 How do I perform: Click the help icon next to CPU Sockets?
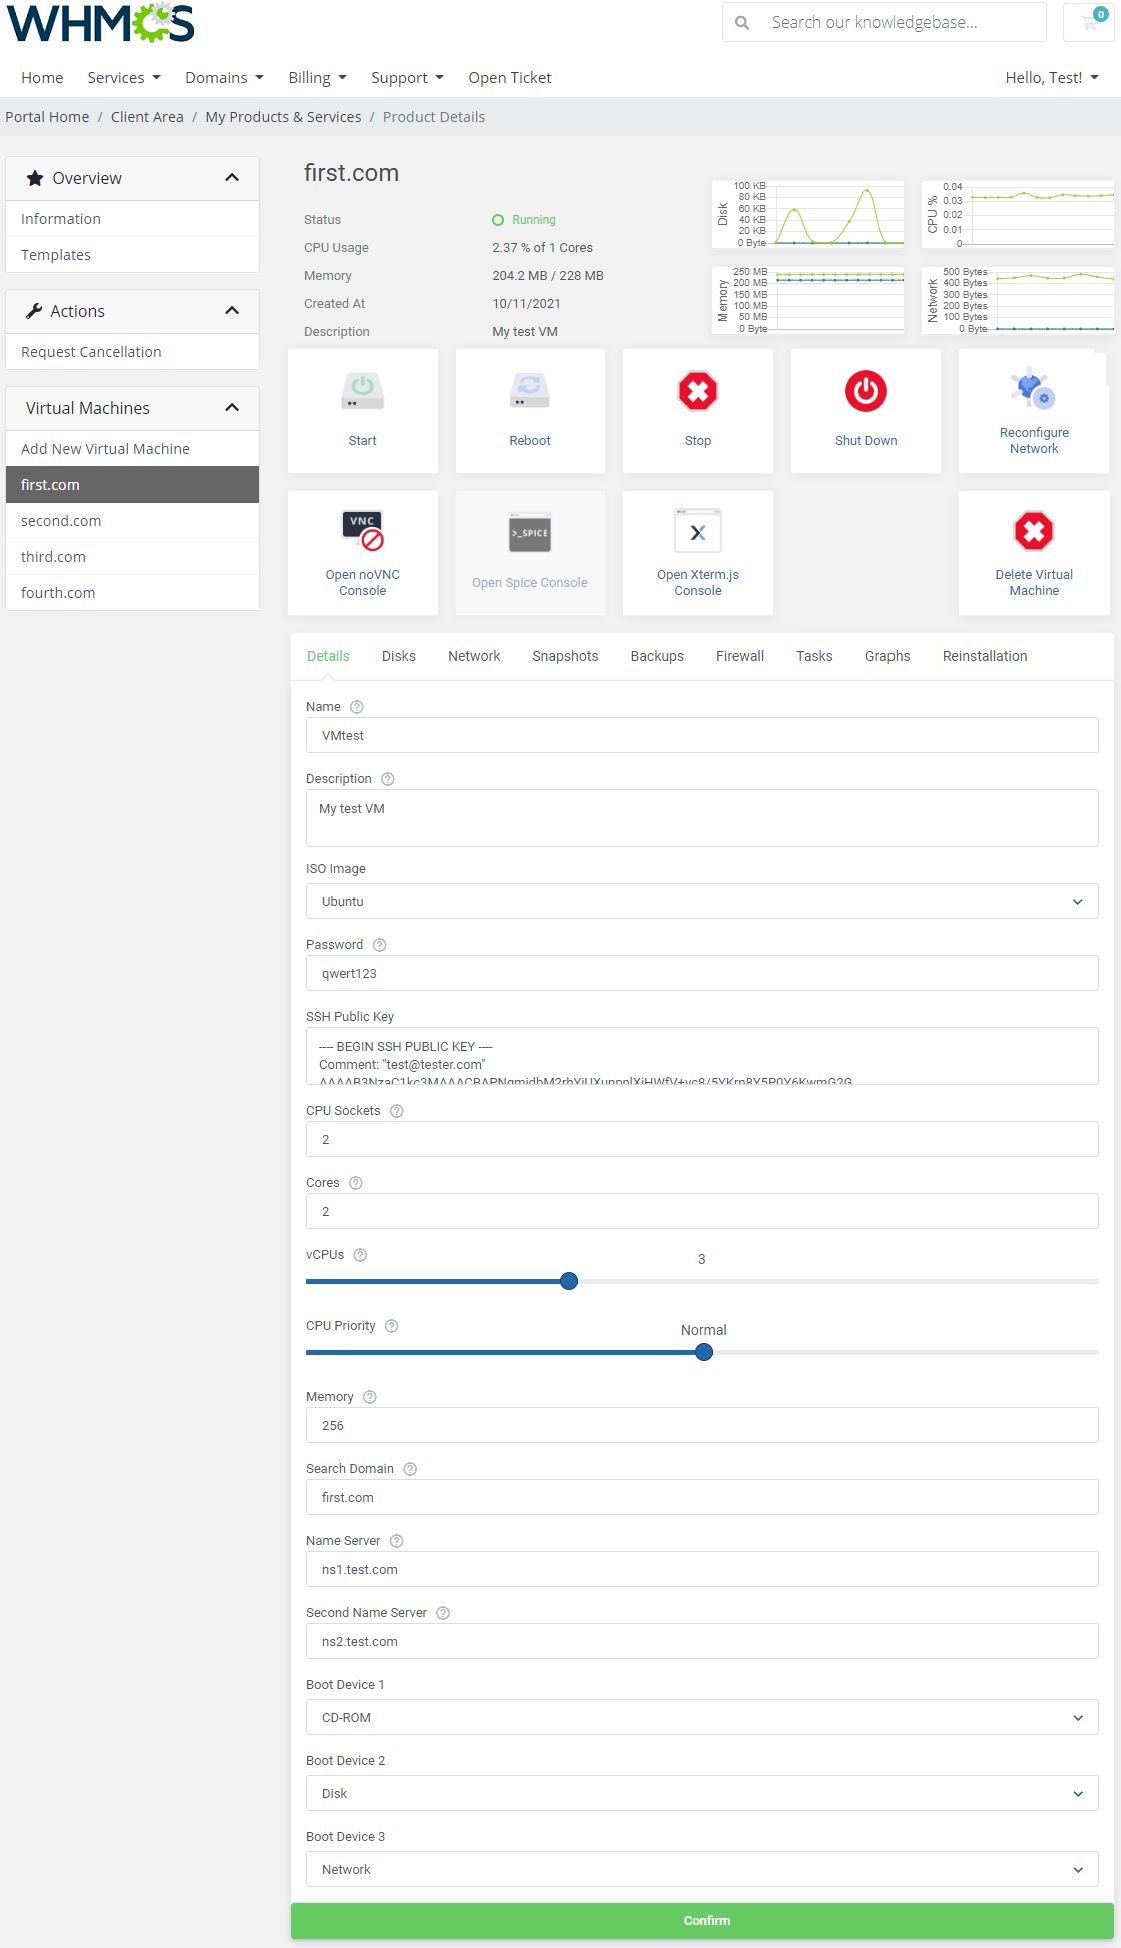[397, 1111]
